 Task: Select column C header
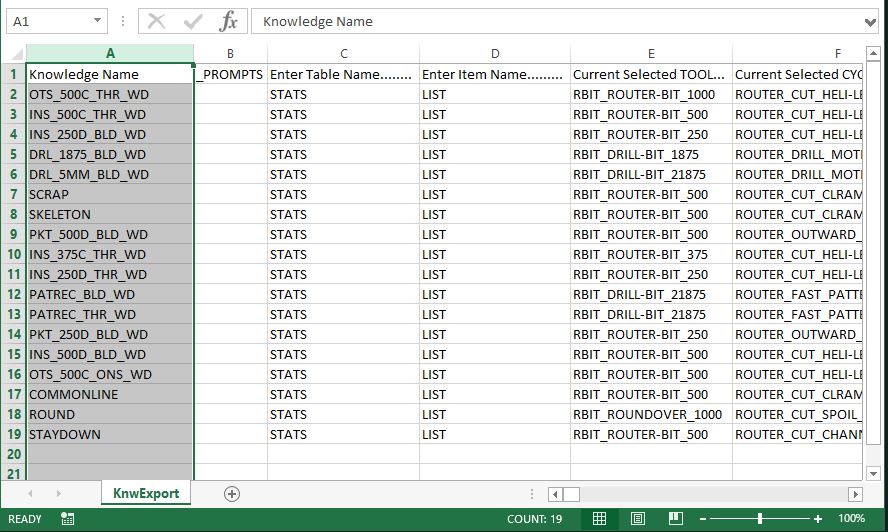coord(343,53)
